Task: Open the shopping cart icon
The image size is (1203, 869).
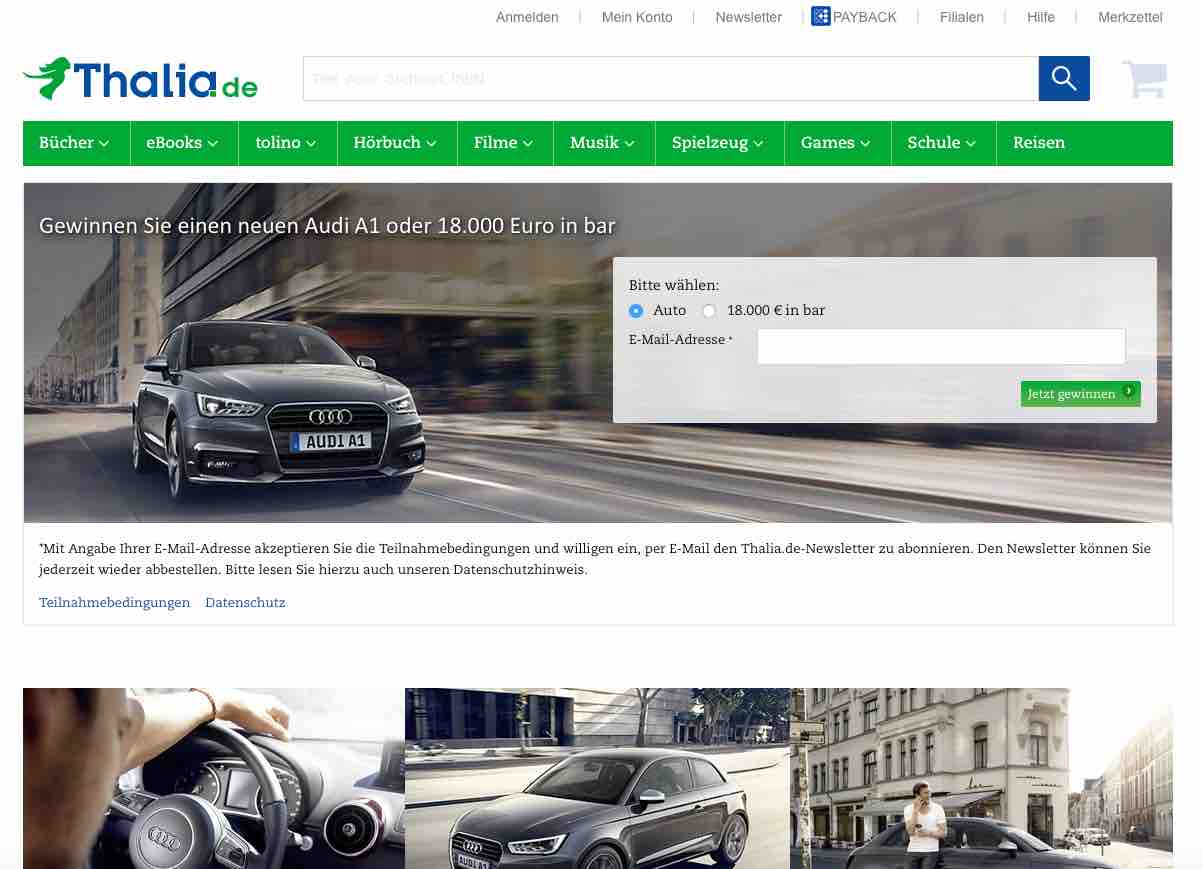Action: (x=1144, y=79)
